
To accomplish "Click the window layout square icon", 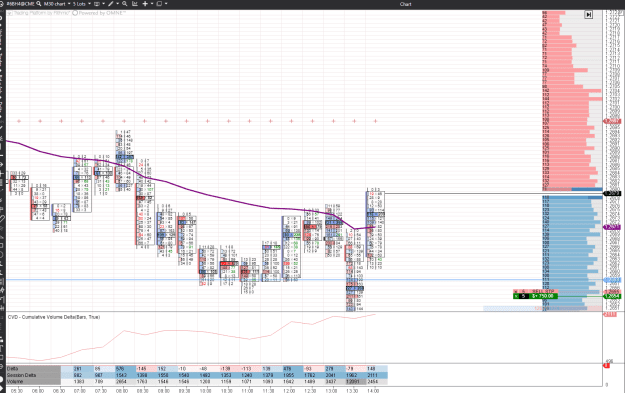I will pyautogui.click(x=159, y=4).
